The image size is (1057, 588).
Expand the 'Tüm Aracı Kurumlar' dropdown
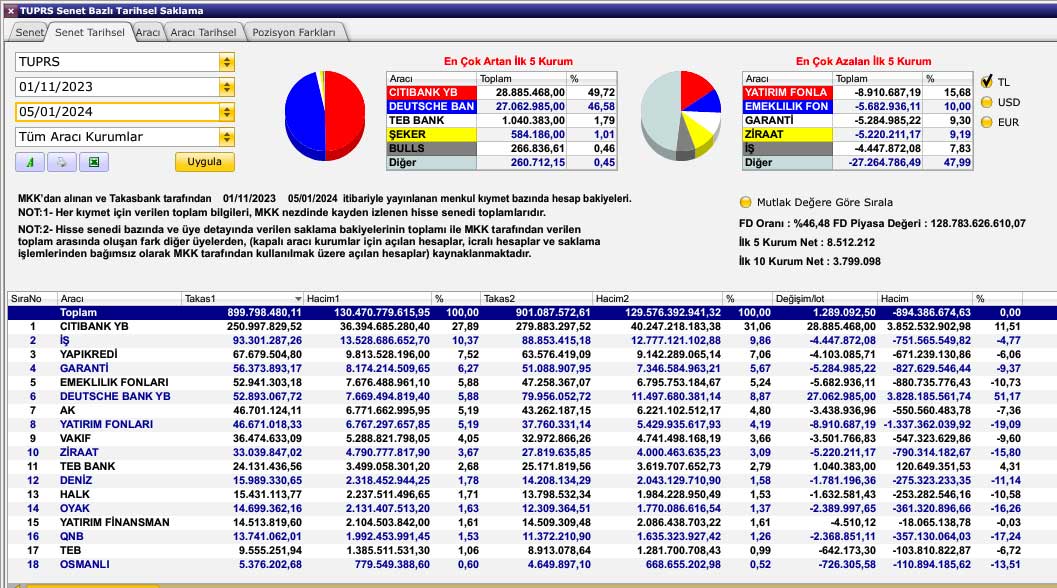click(x=227, y=137)
